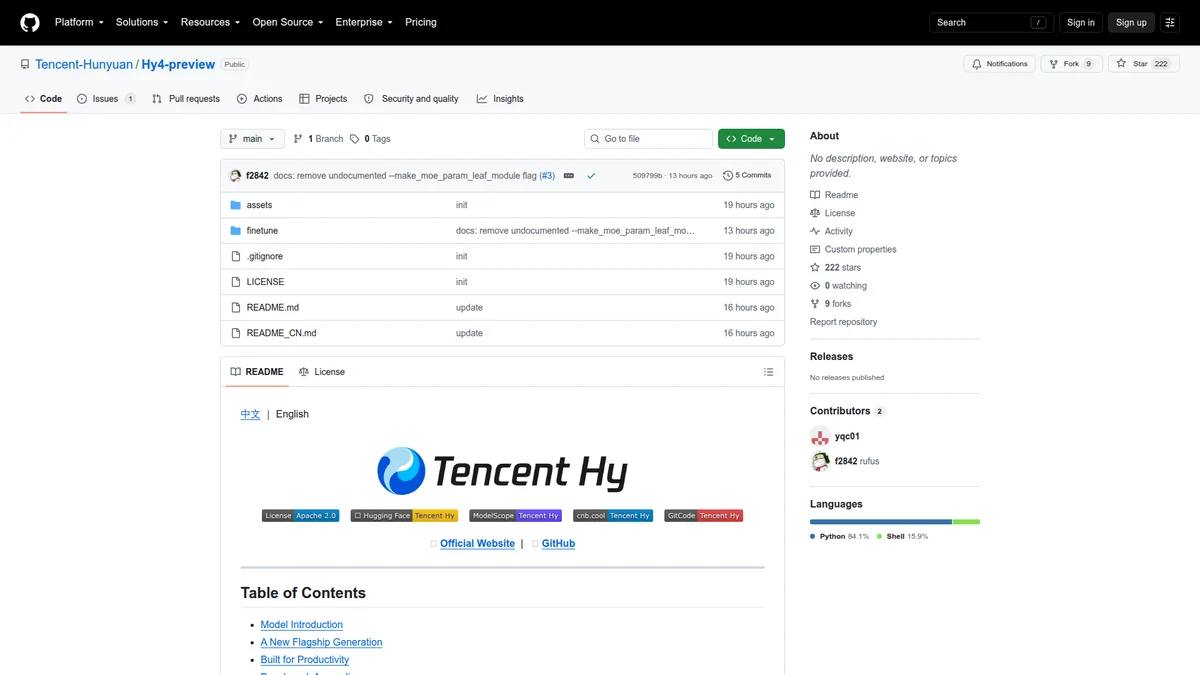This screenshot has height=675, width=1200.
Task: Expand the Solutions menu
Action: 142,22
